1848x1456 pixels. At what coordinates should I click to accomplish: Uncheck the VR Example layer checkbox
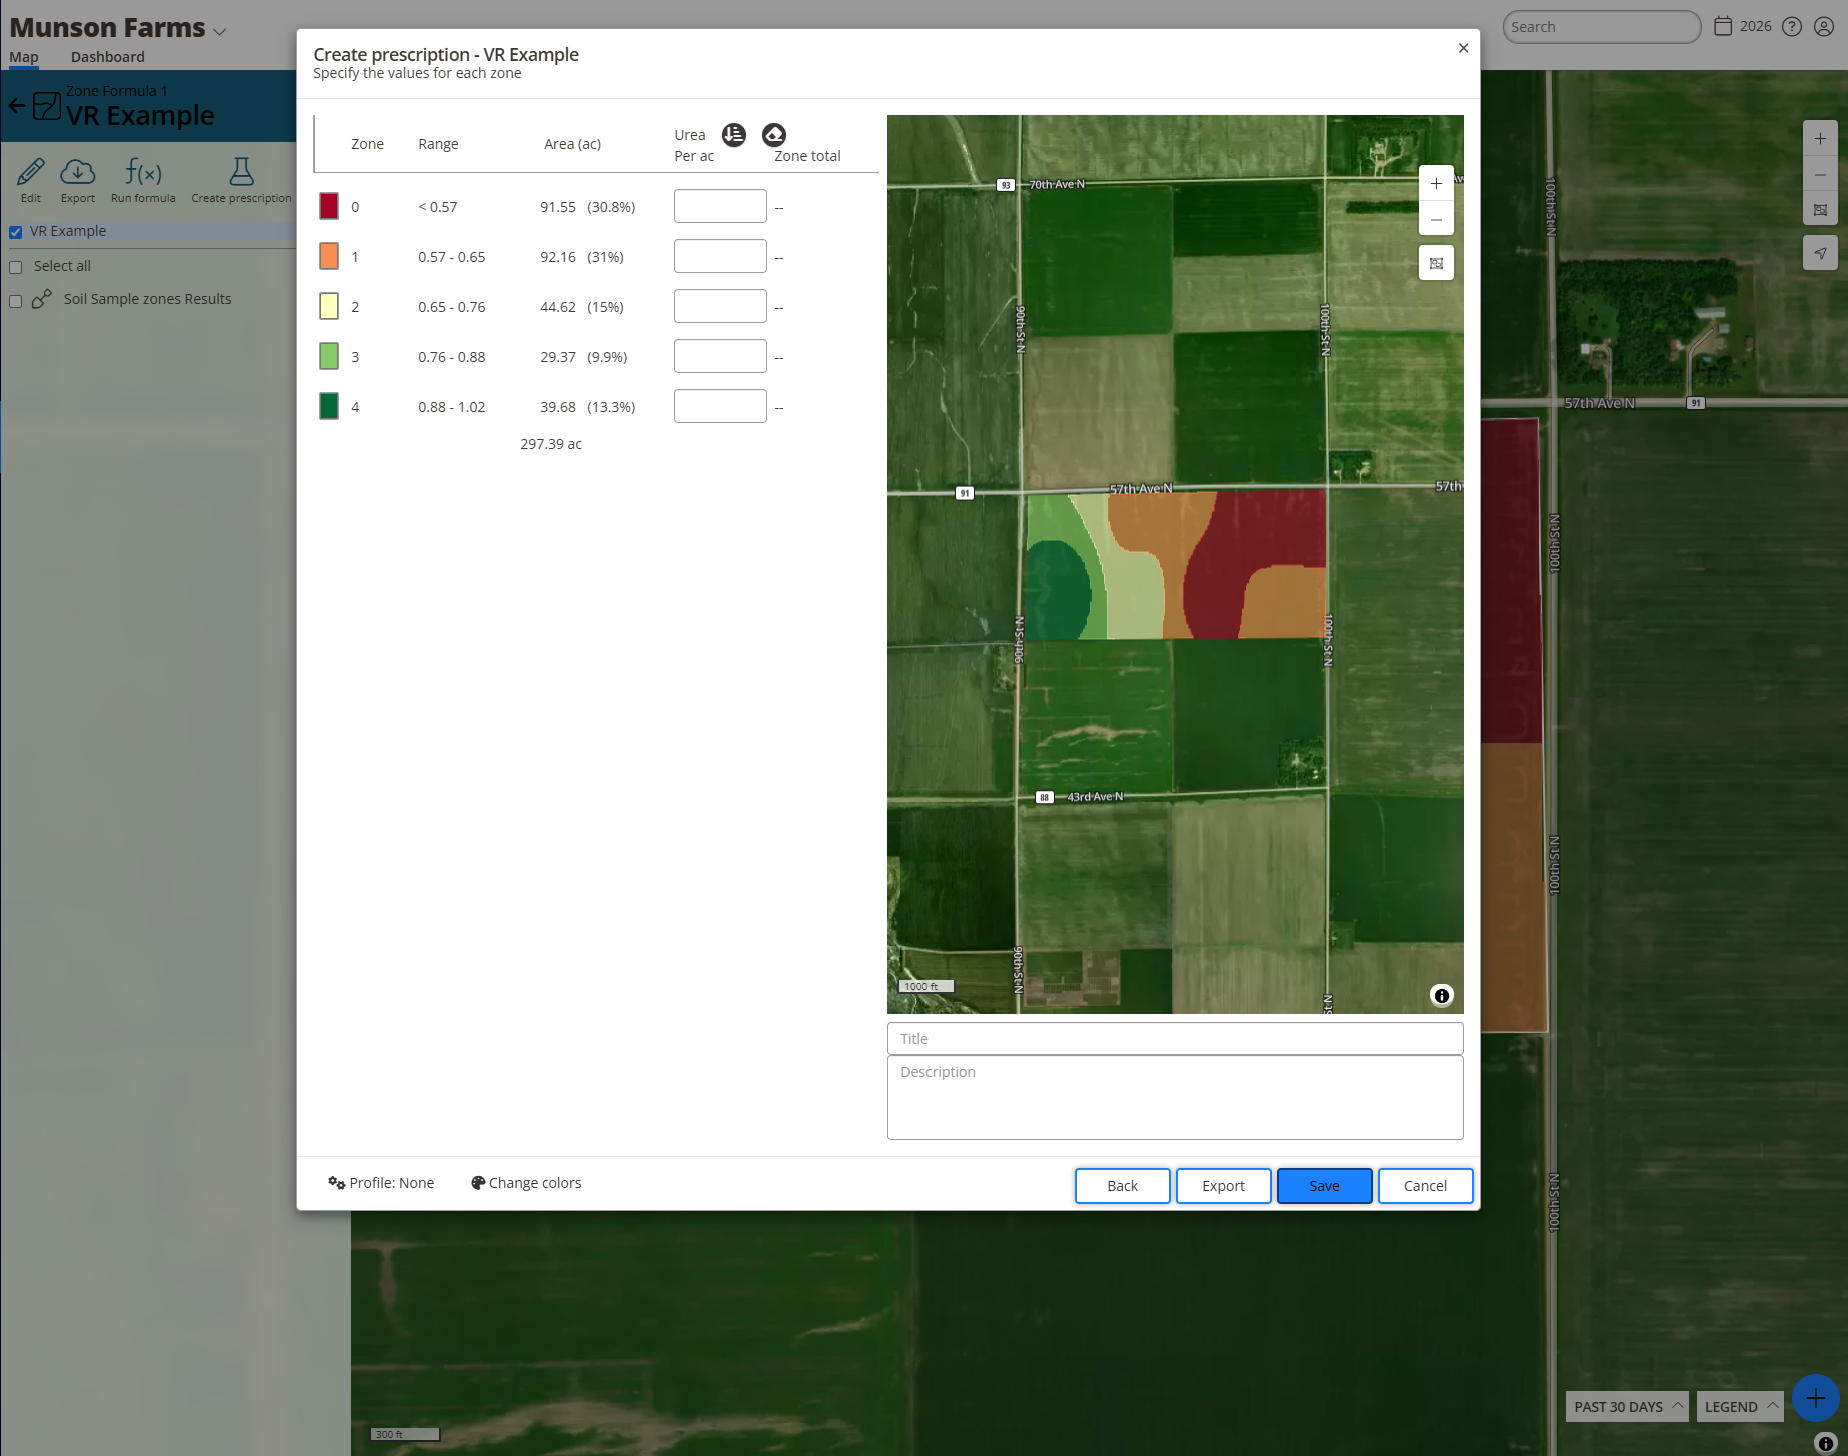16,232
